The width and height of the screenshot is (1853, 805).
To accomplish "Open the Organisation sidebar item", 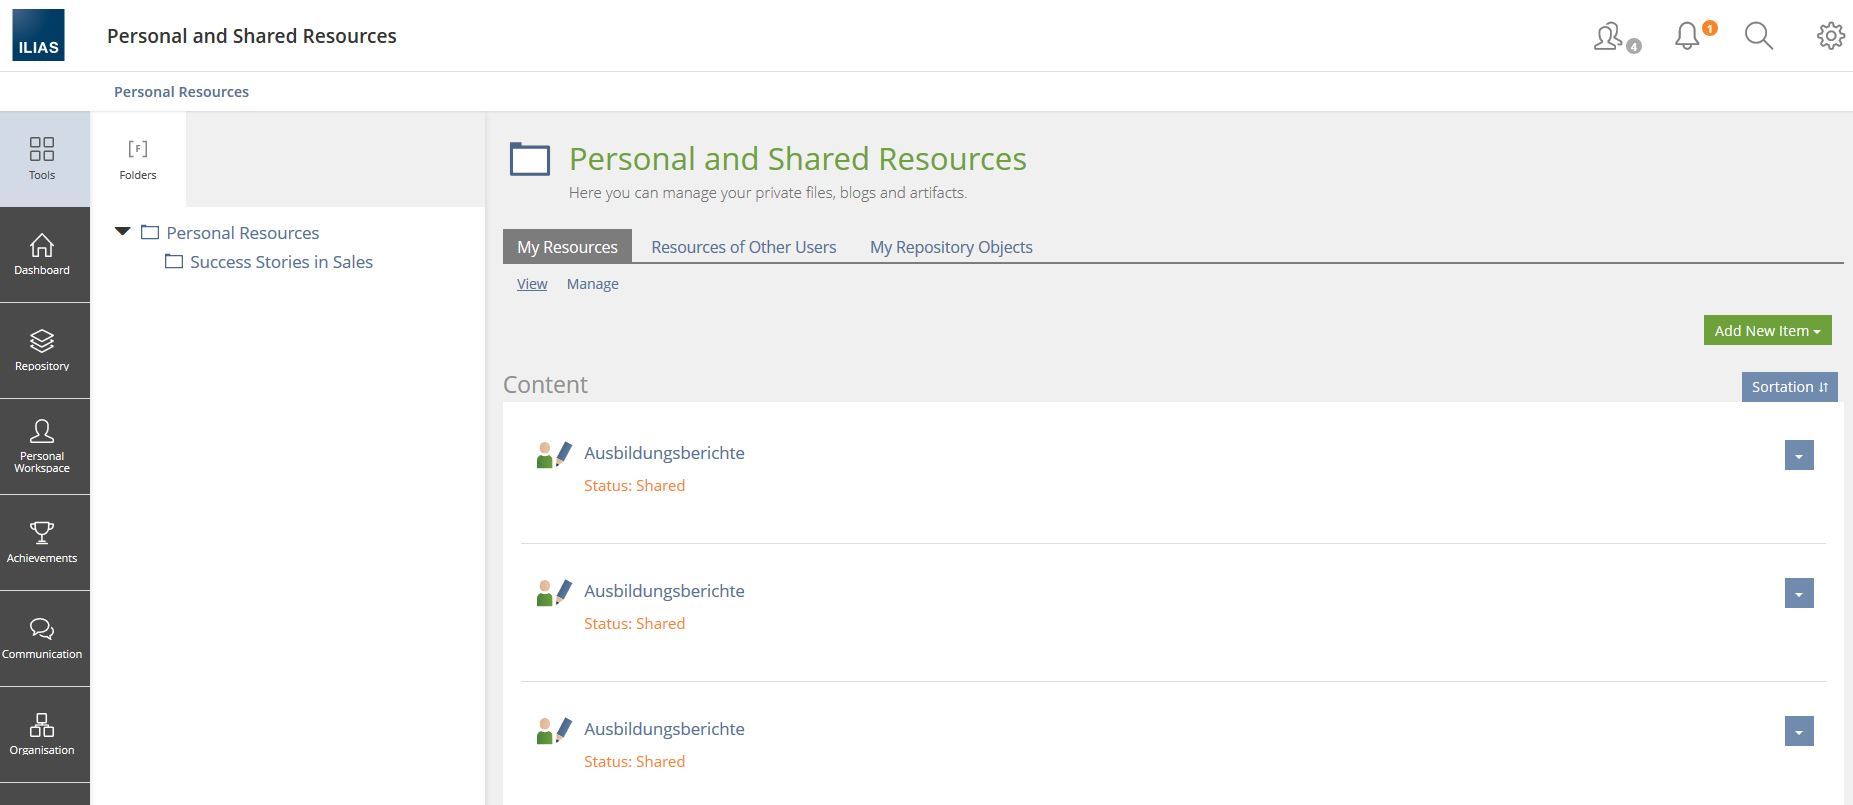I will [42, 735].
